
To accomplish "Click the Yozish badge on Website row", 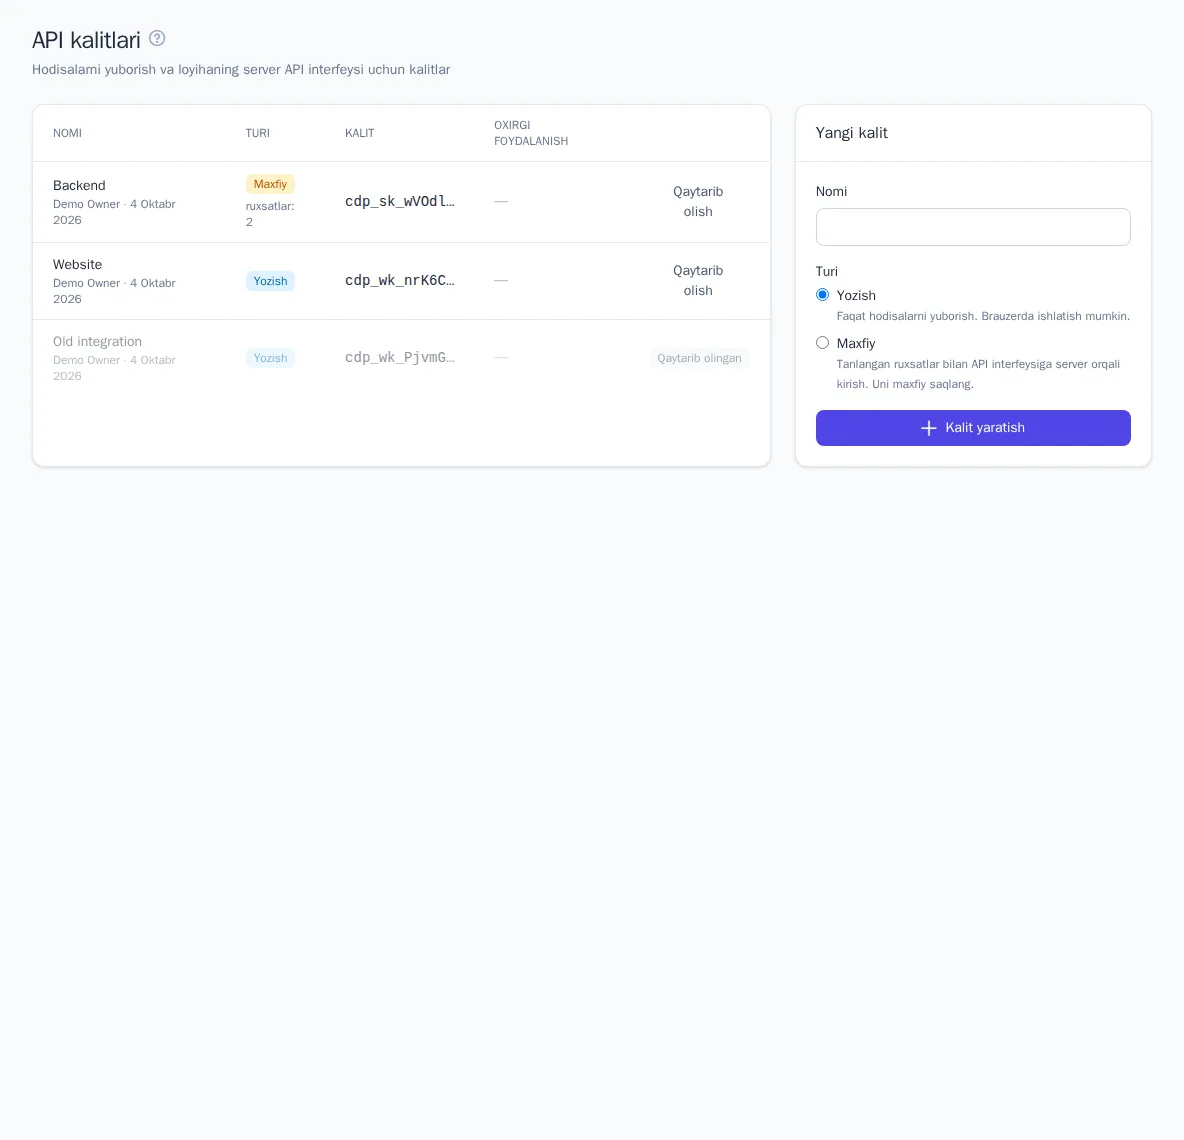I will 270,281.
